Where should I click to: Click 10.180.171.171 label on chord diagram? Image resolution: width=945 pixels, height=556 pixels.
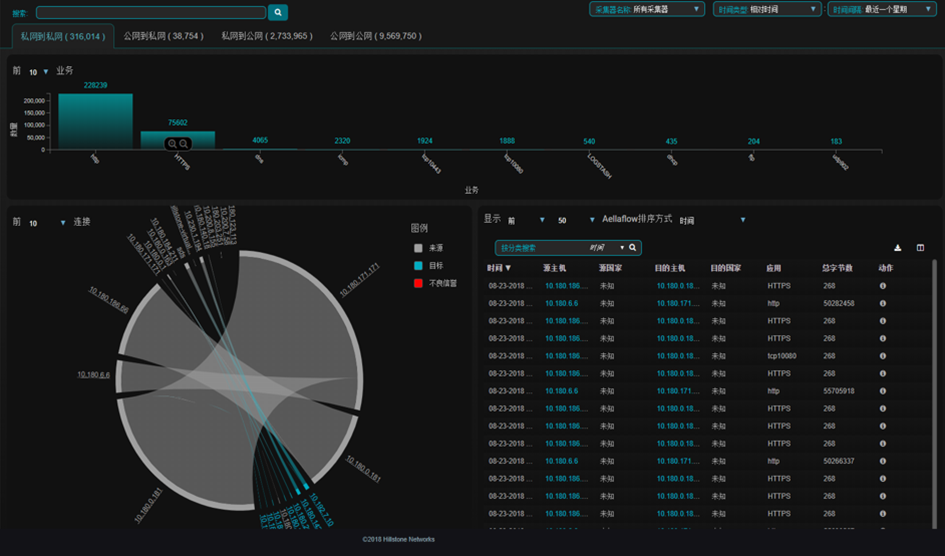(360, 279)
